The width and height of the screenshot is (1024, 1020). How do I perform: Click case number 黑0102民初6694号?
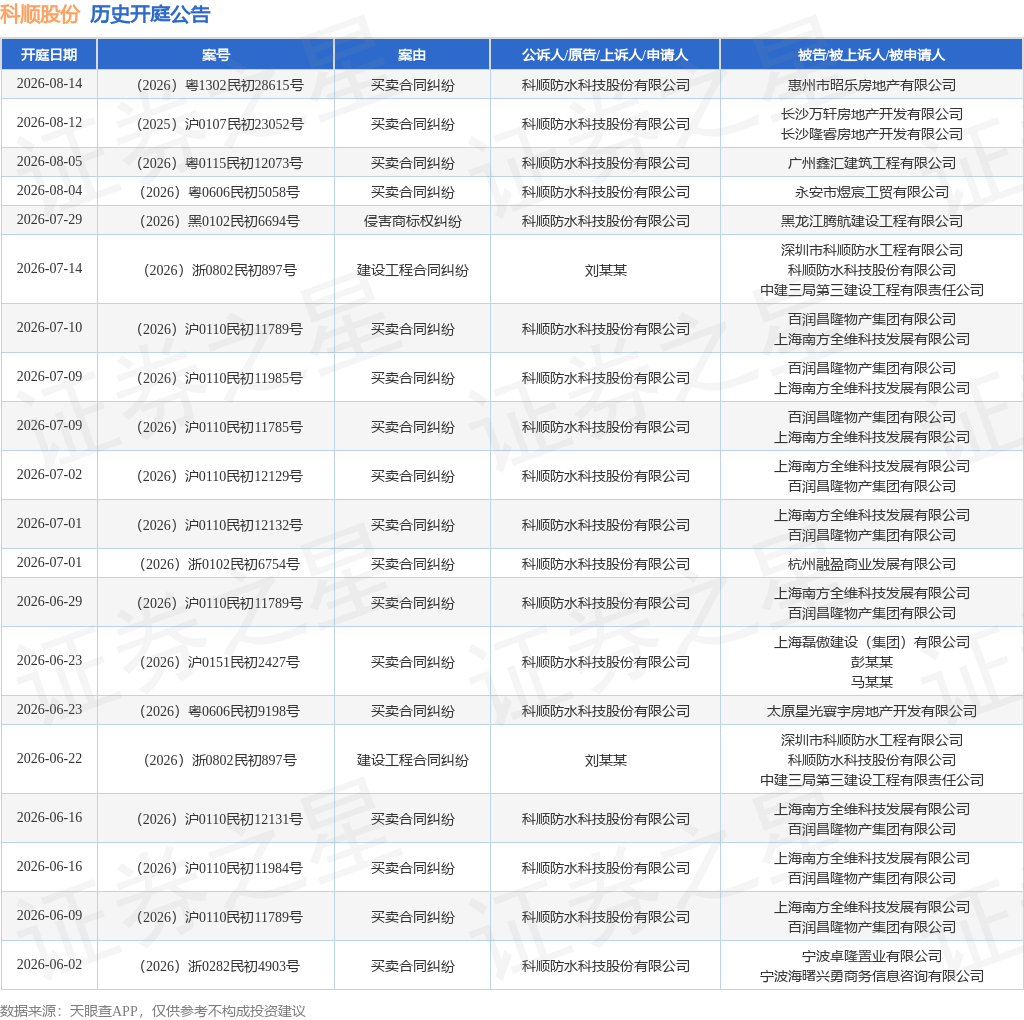pos(220,221)
